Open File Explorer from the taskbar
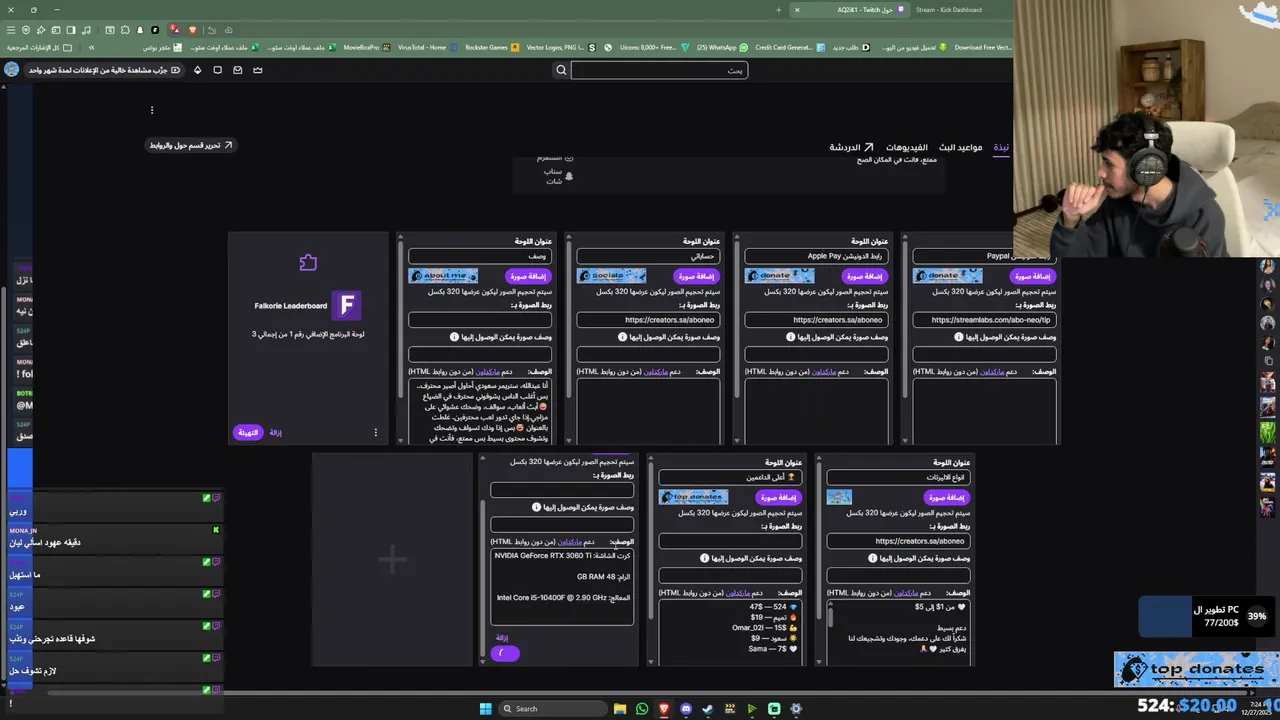This screenshot has width=1280, height=720. point(620,709)
